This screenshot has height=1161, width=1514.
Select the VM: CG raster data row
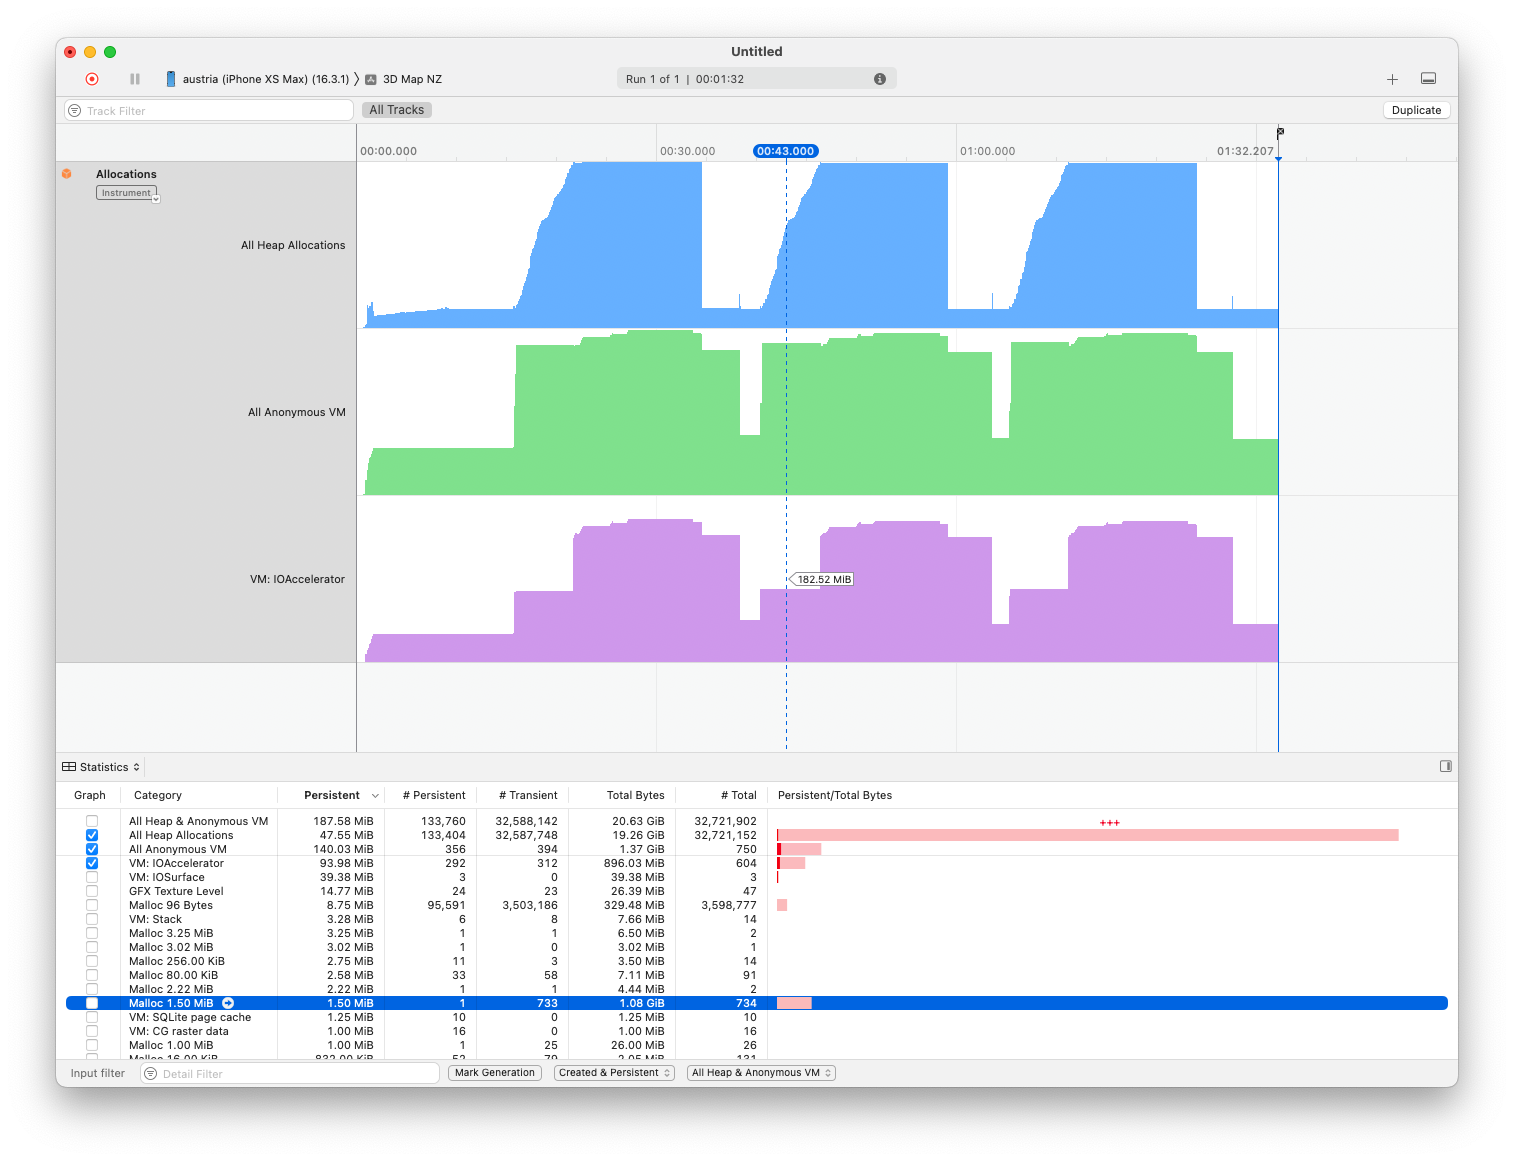[757, 1031]
